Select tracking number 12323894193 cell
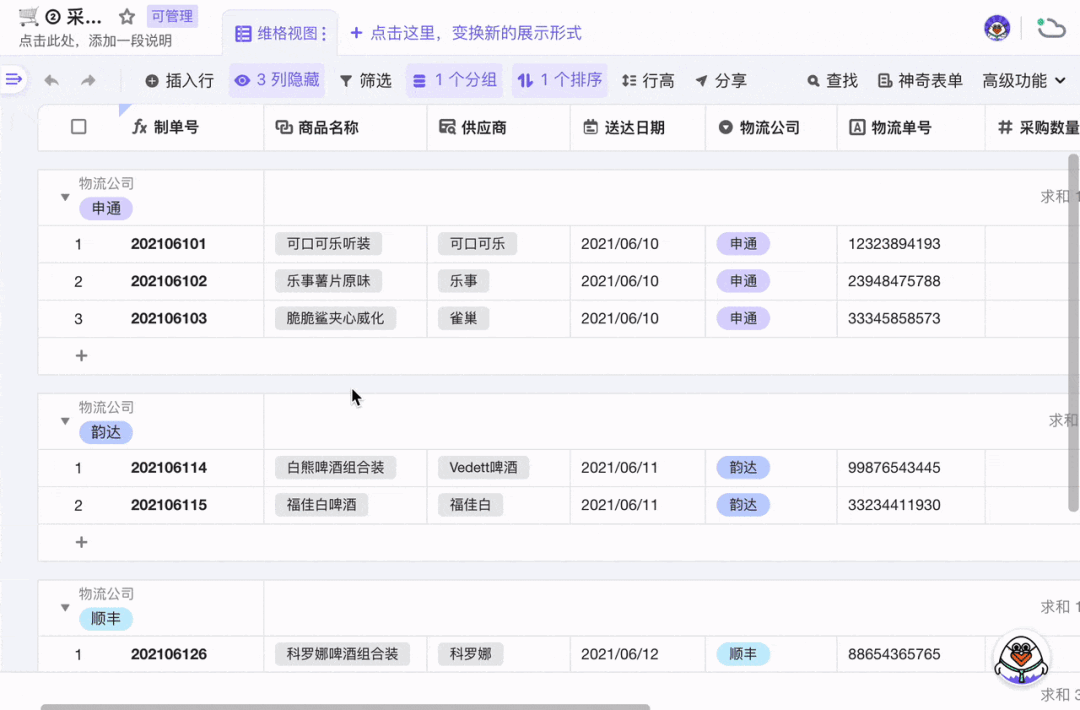This screenshot has height=710, width=1080. (x=911, y=244)
